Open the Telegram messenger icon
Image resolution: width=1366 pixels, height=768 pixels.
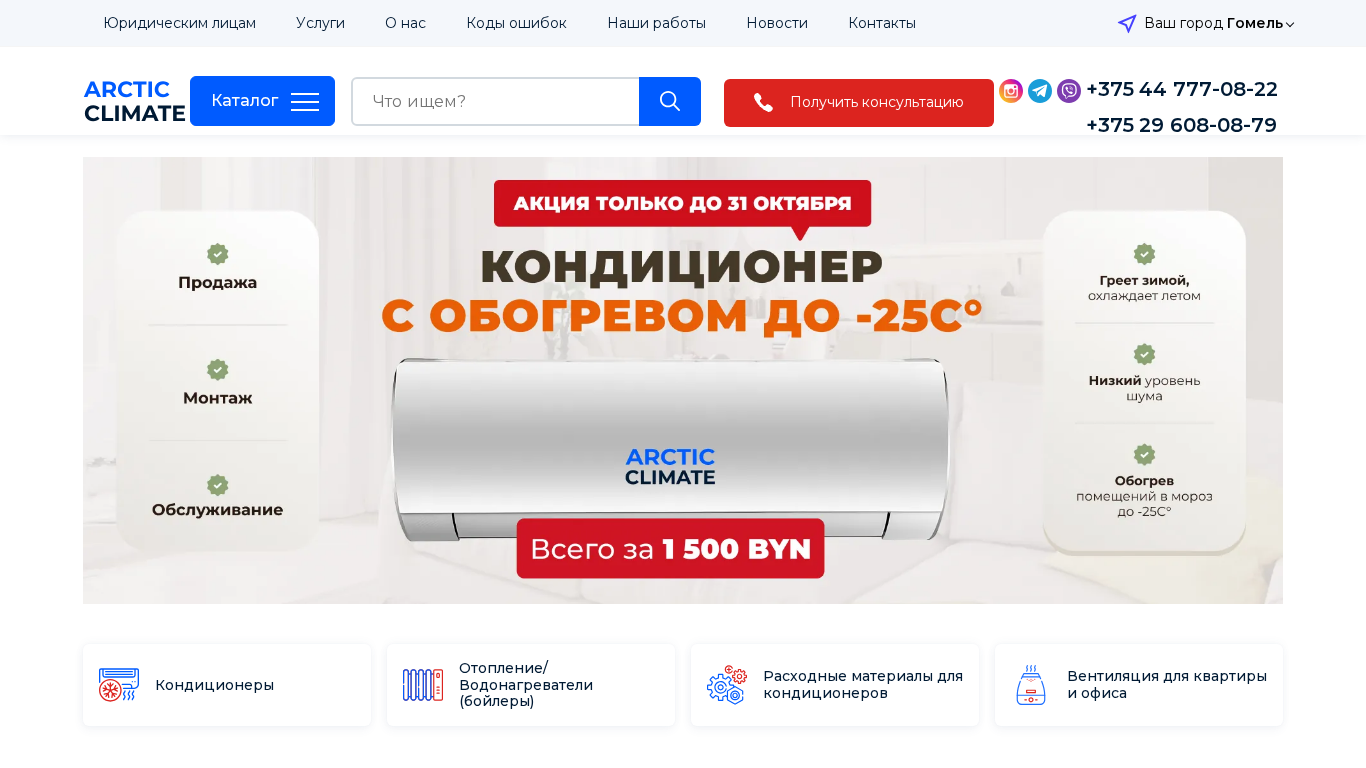1040,91
